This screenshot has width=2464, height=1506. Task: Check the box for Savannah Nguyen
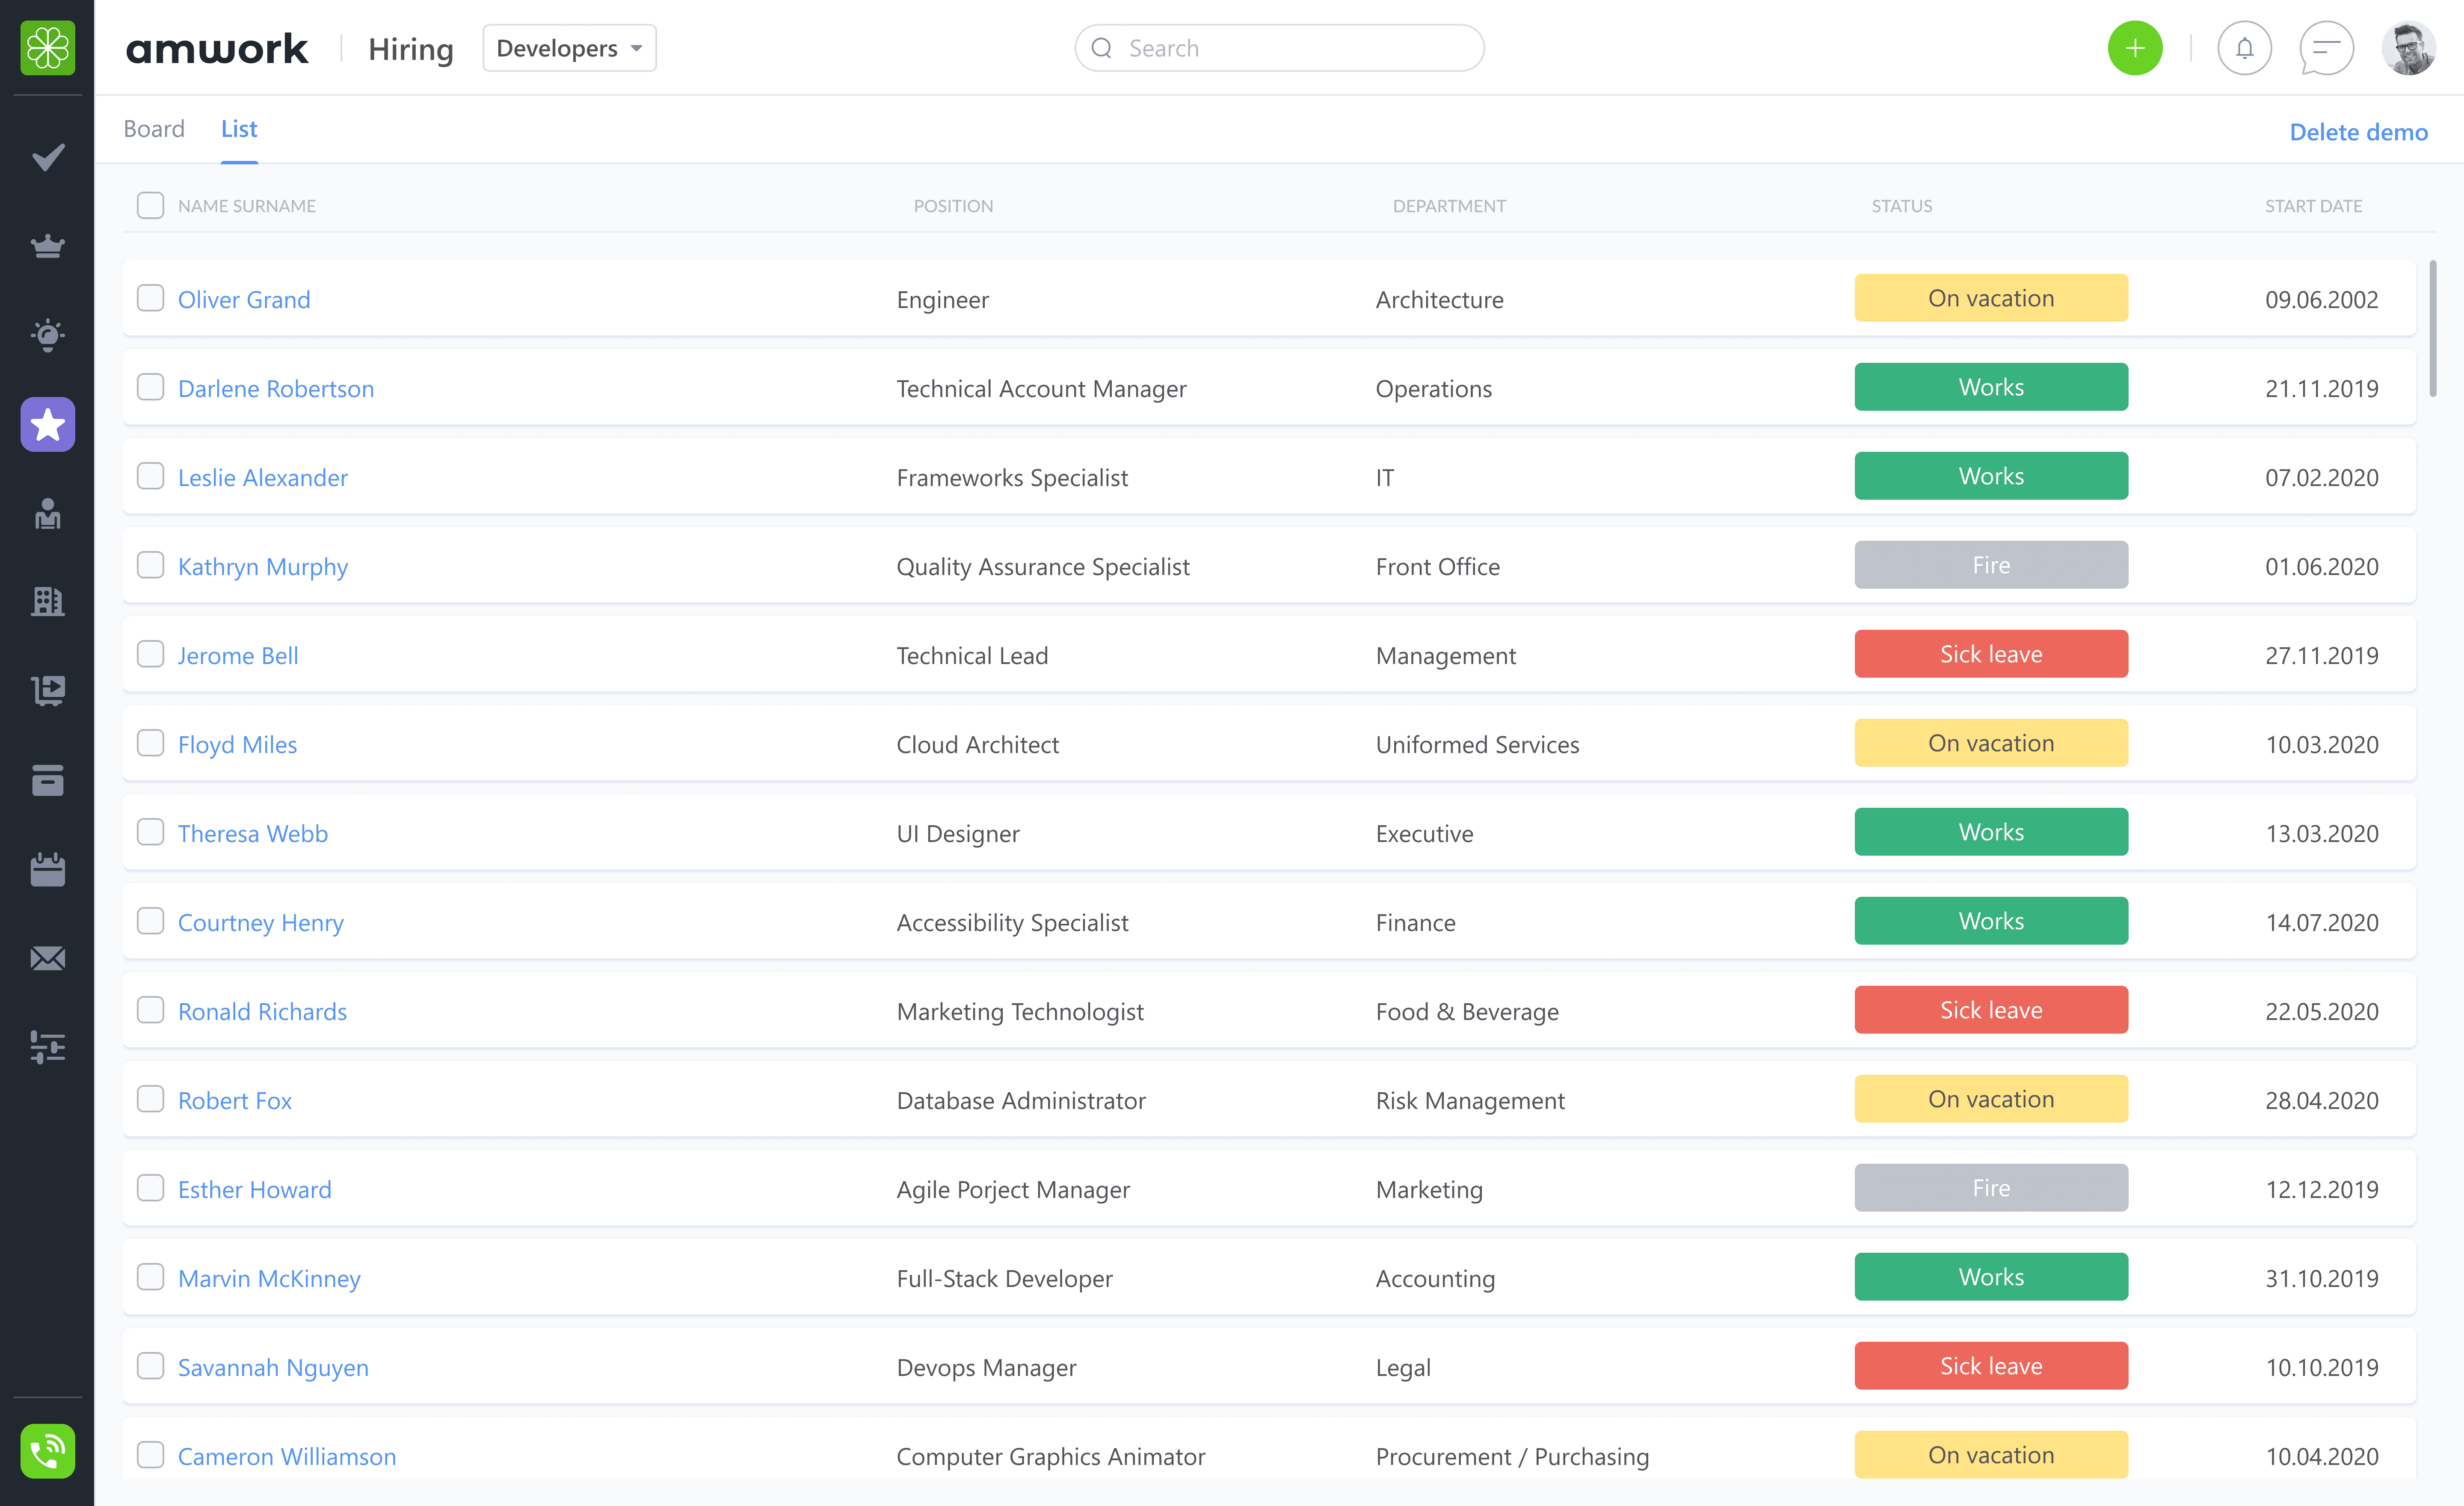click(x=150, y=1366)
